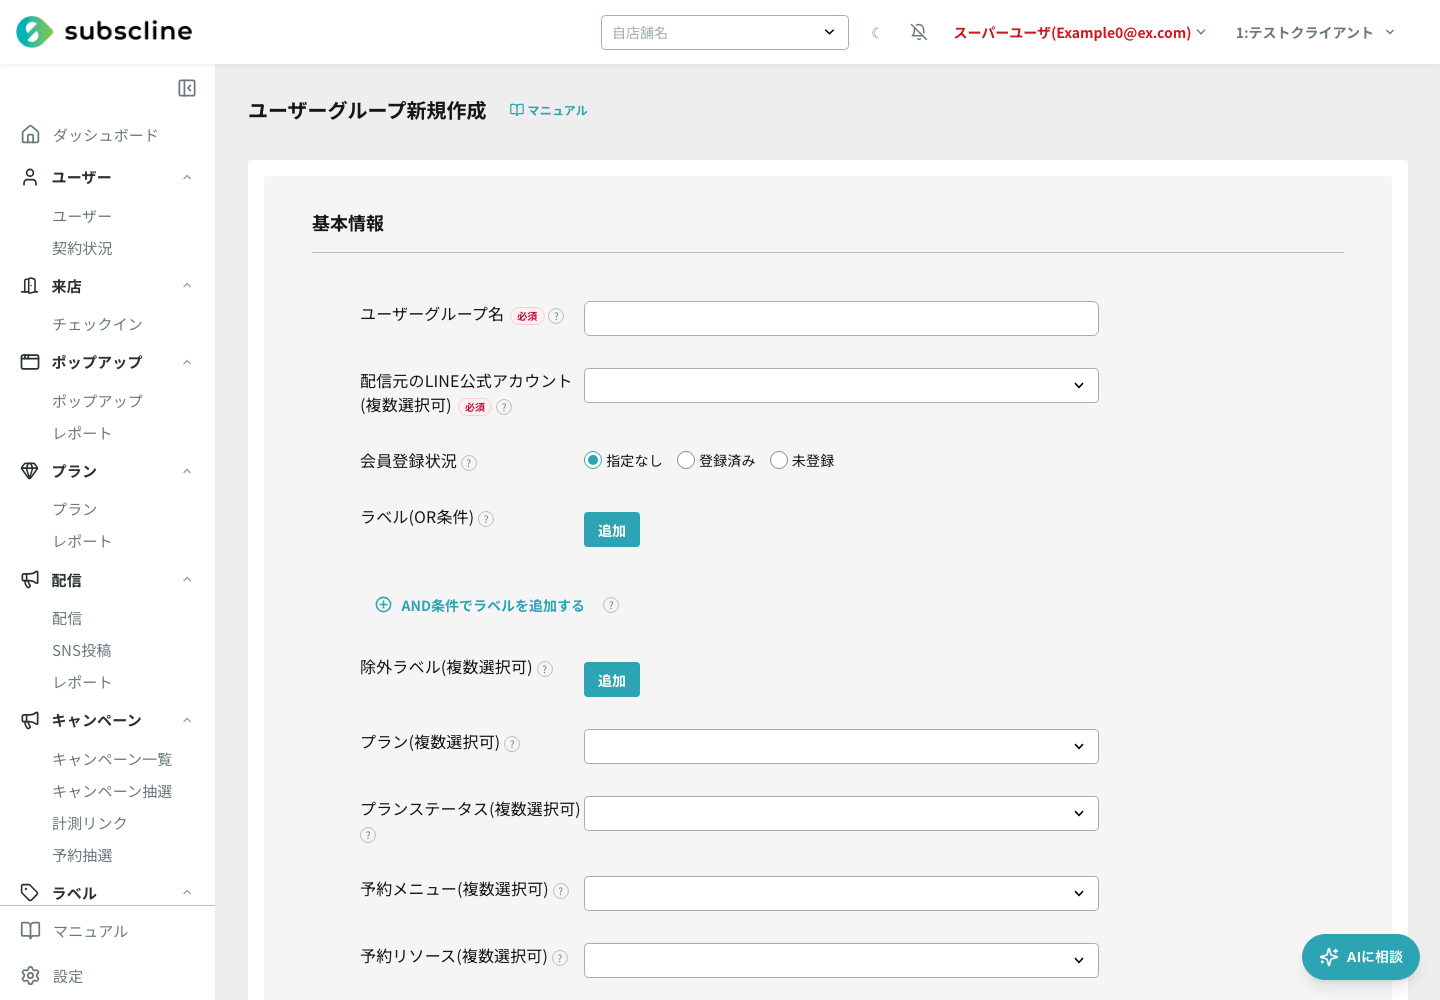Choose 登録済み for 会員登録状況
Viewport: 1440px width, 1000px height.
tap(686, 460)
